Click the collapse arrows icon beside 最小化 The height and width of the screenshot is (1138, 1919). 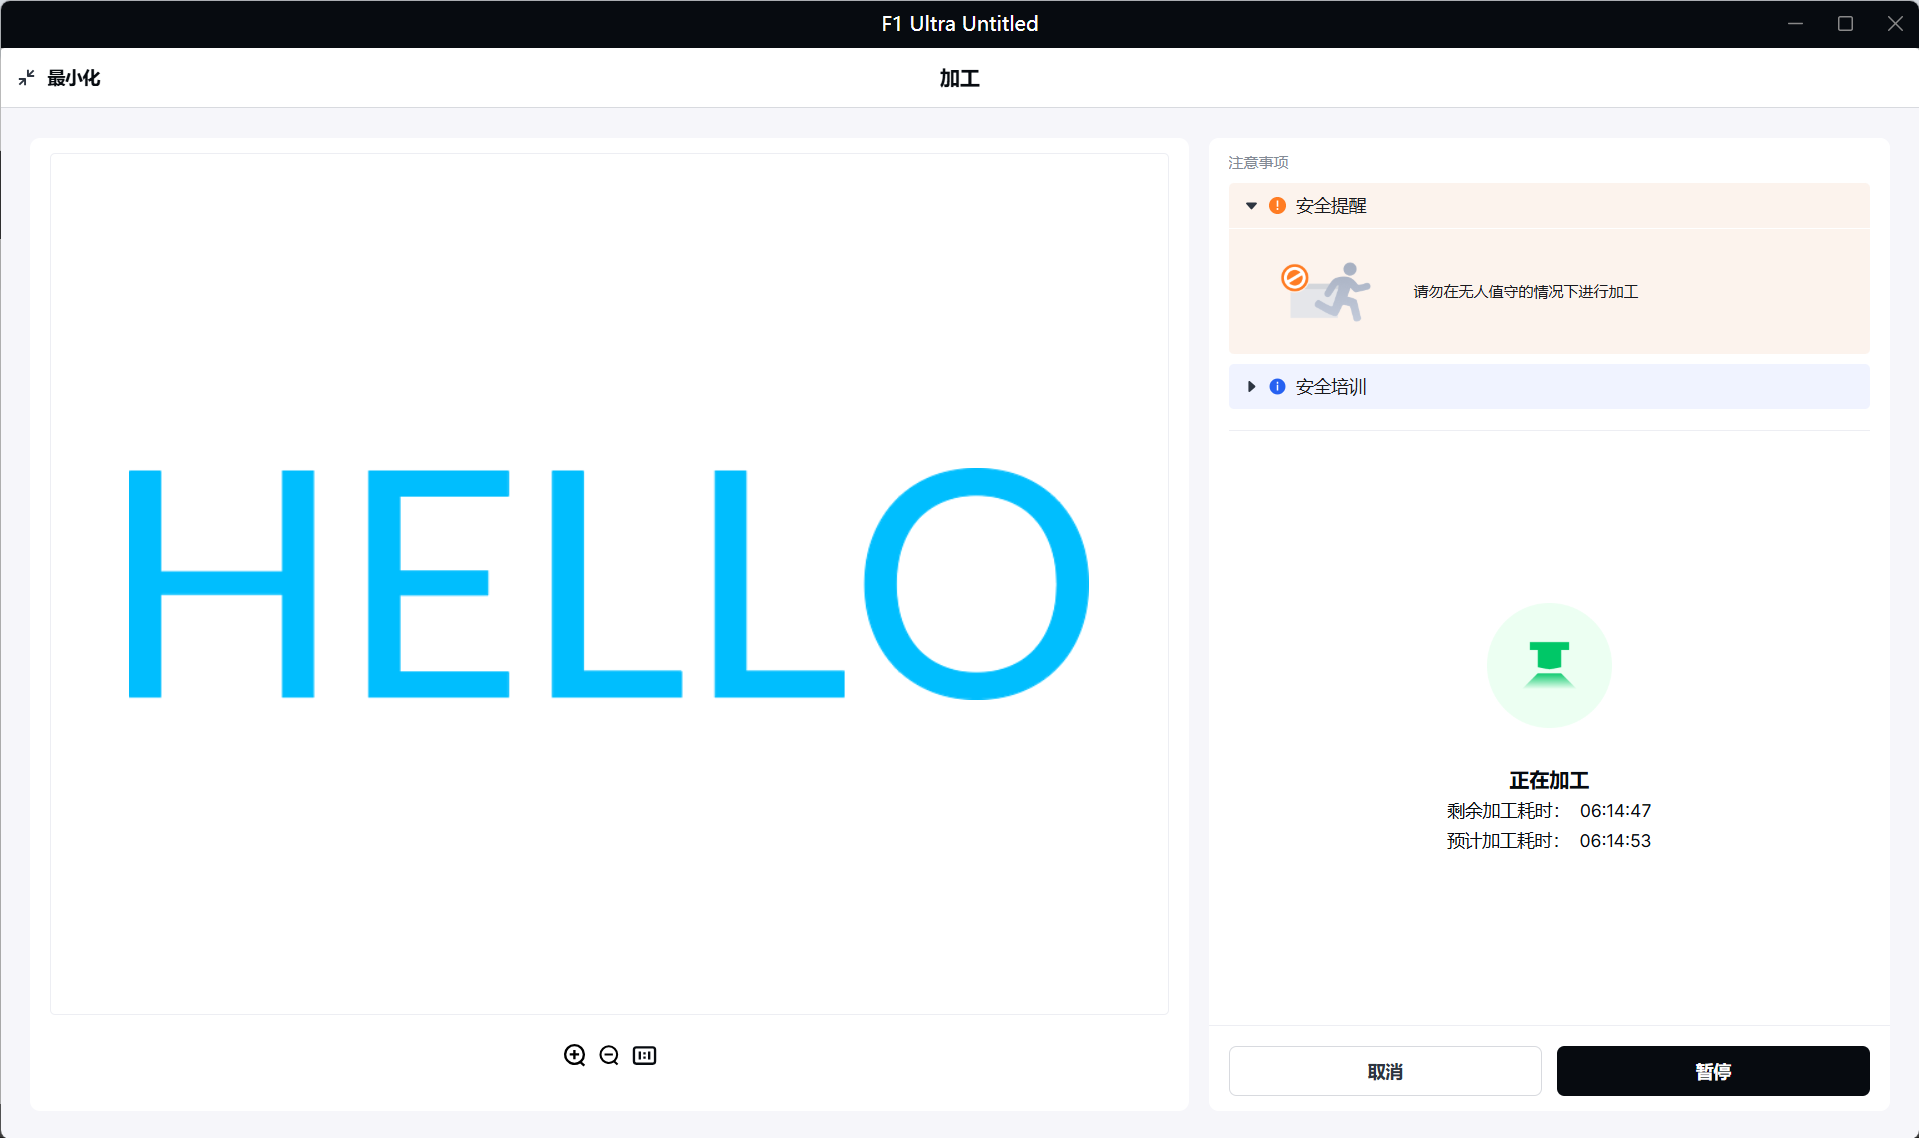(27, 78)
